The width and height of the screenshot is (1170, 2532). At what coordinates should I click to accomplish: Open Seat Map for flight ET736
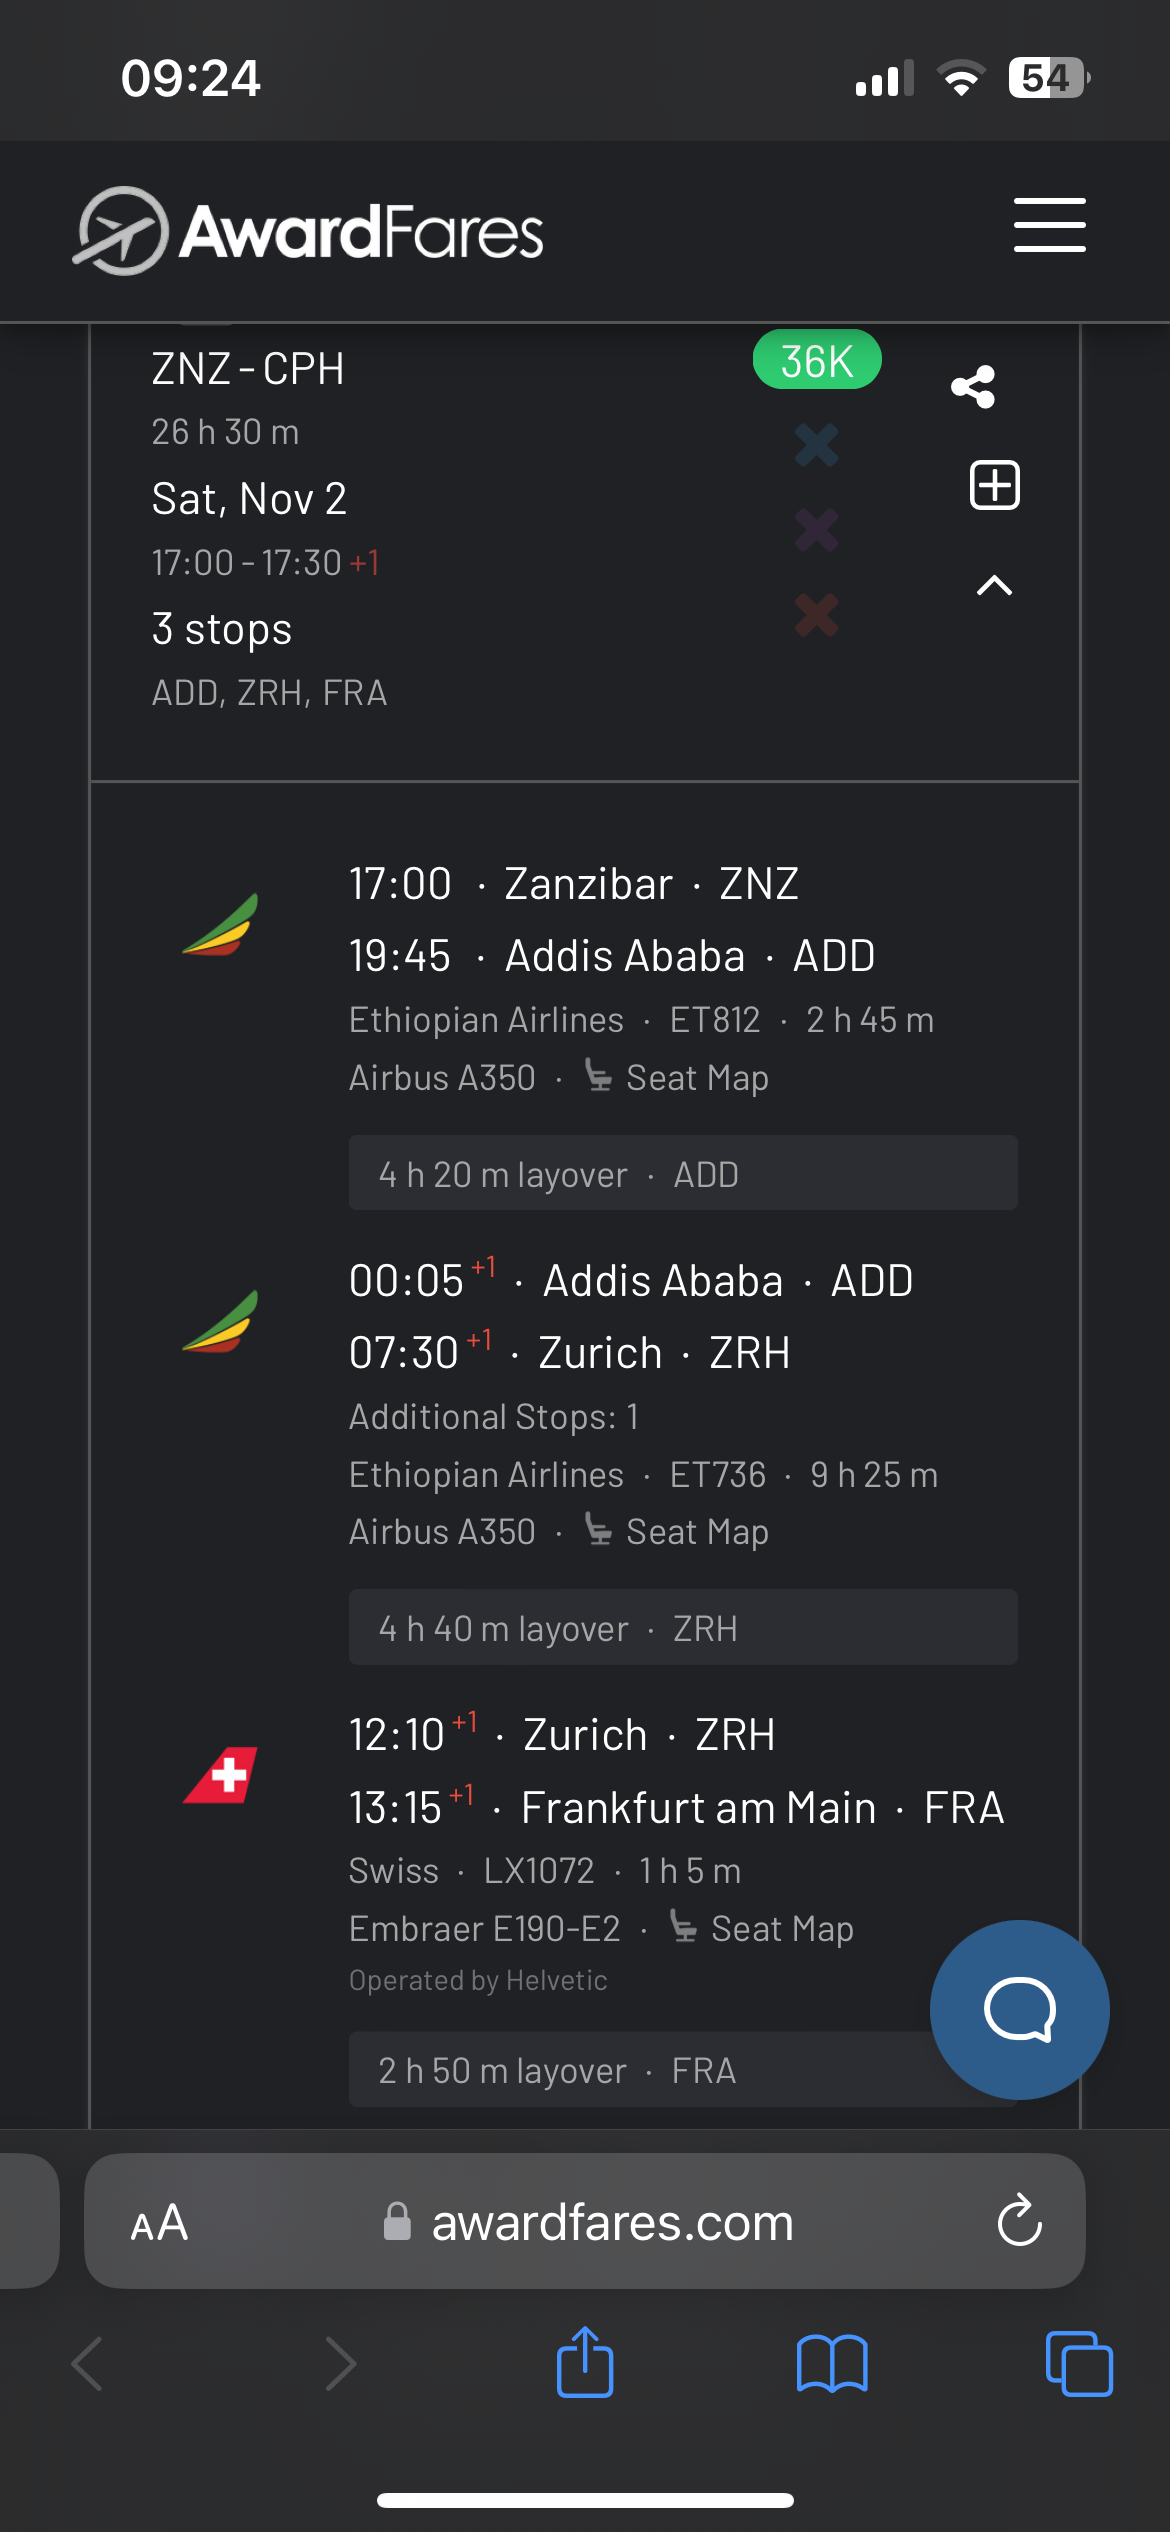(x=678, y=1532)
